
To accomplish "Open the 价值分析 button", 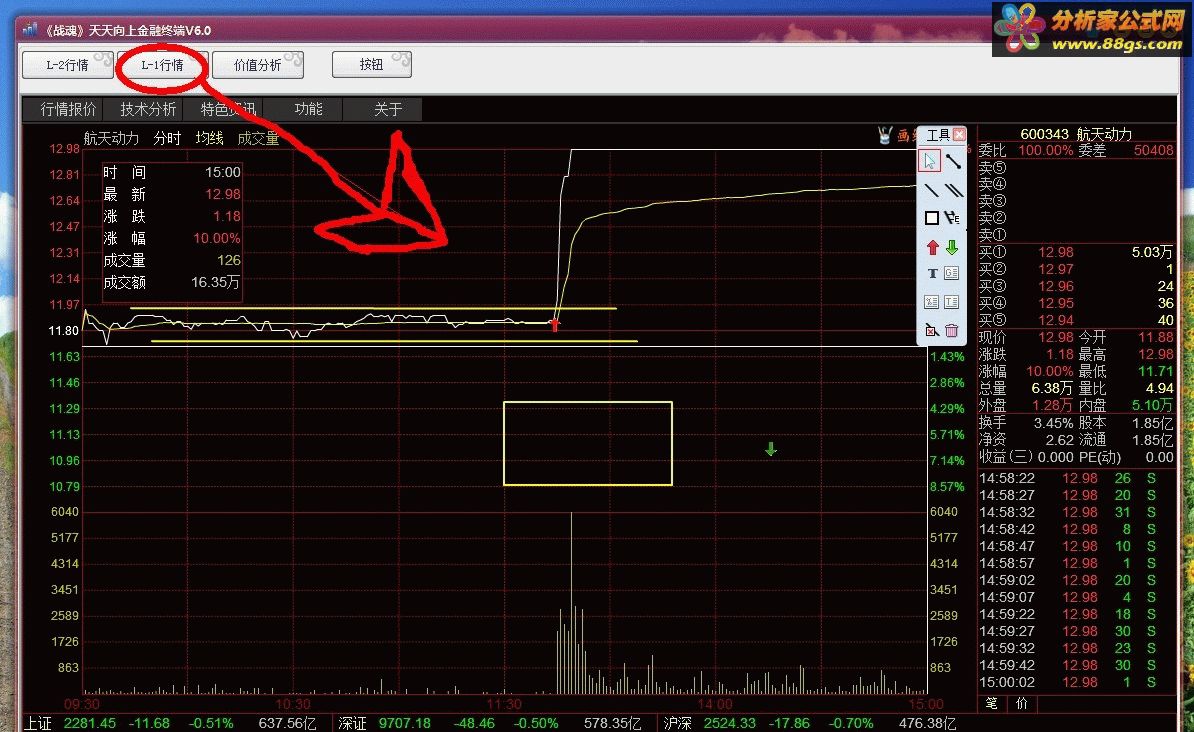I will (257, 65).
